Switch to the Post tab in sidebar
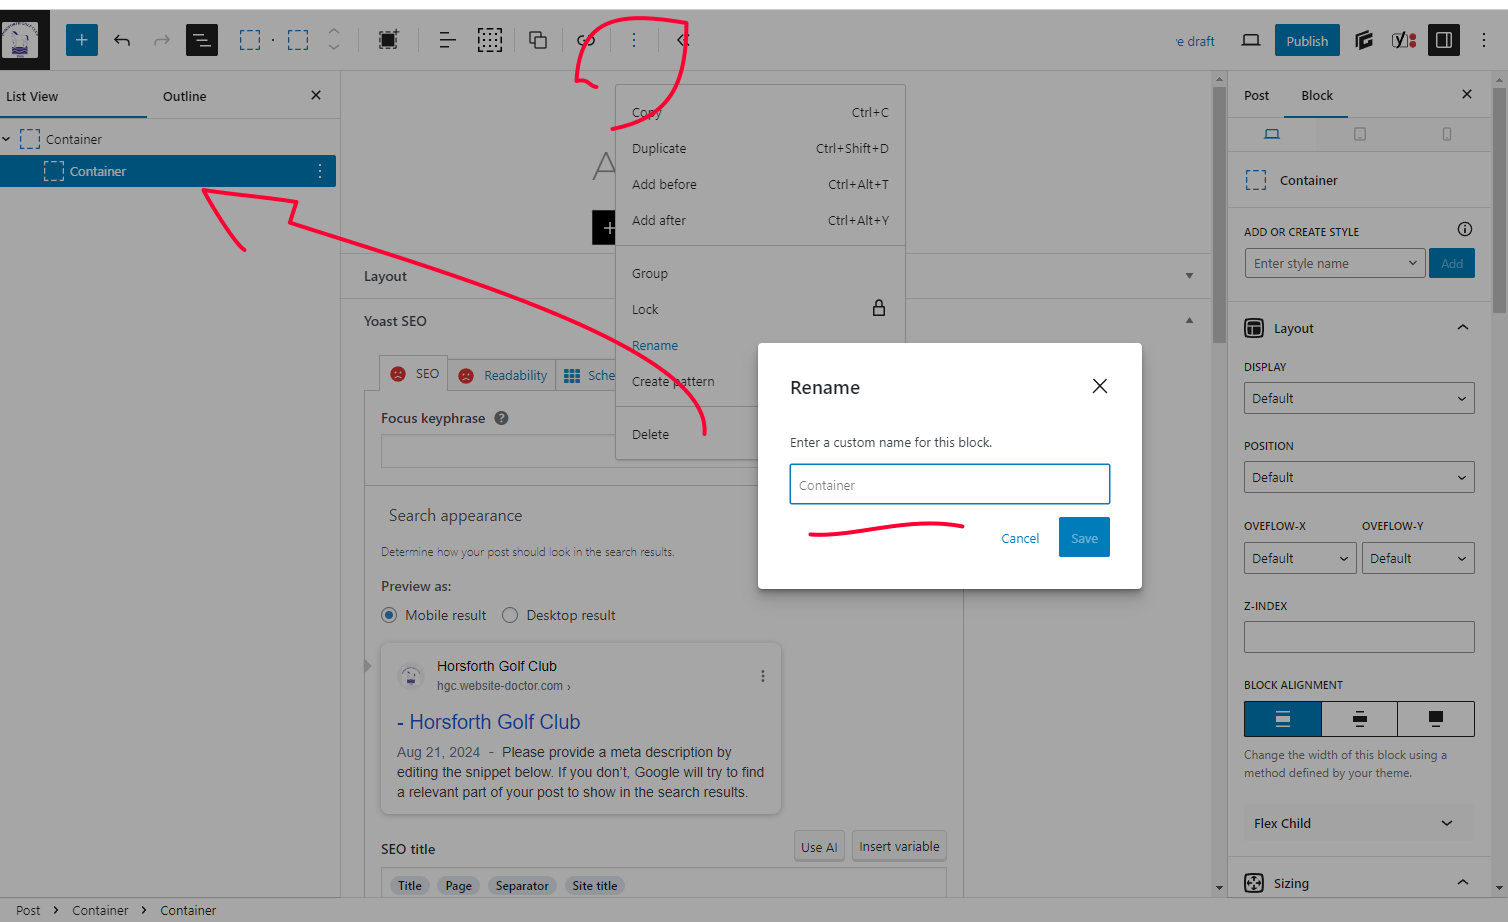The width and height of the screenshot is (1508, 922). point(1256,95)
